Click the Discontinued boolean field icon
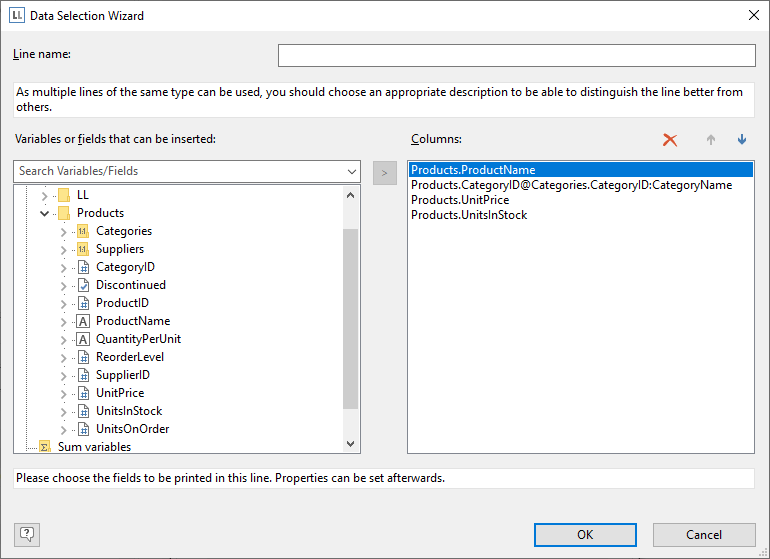Image resolution: width=770 pixels, height=559 pixels. [83, 285]
